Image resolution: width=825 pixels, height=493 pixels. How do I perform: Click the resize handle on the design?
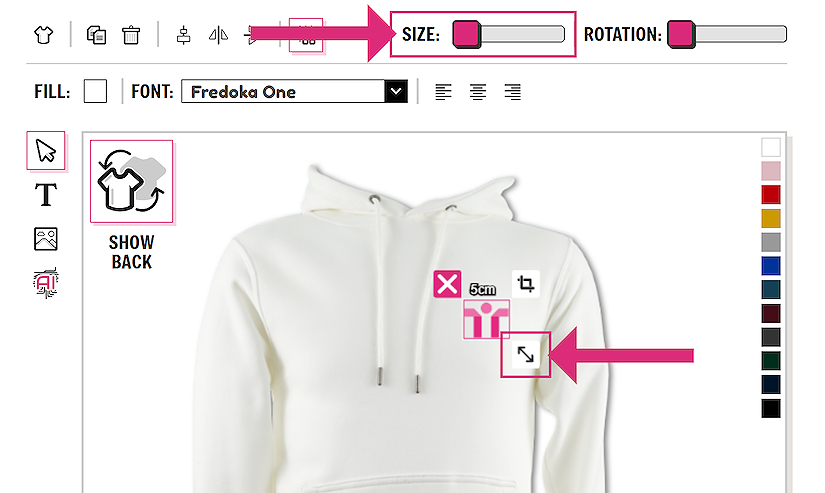[x=526, y=355]
